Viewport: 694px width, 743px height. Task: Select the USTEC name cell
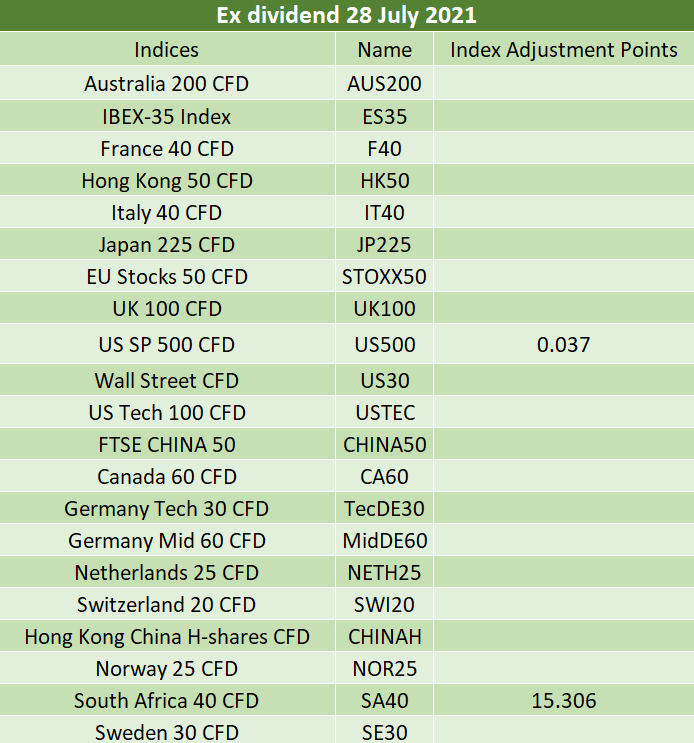385,413
